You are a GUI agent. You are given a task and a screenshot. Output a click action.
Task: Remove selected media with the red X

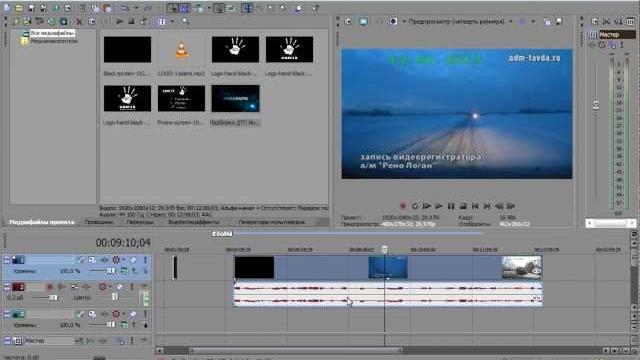point(79,21)
